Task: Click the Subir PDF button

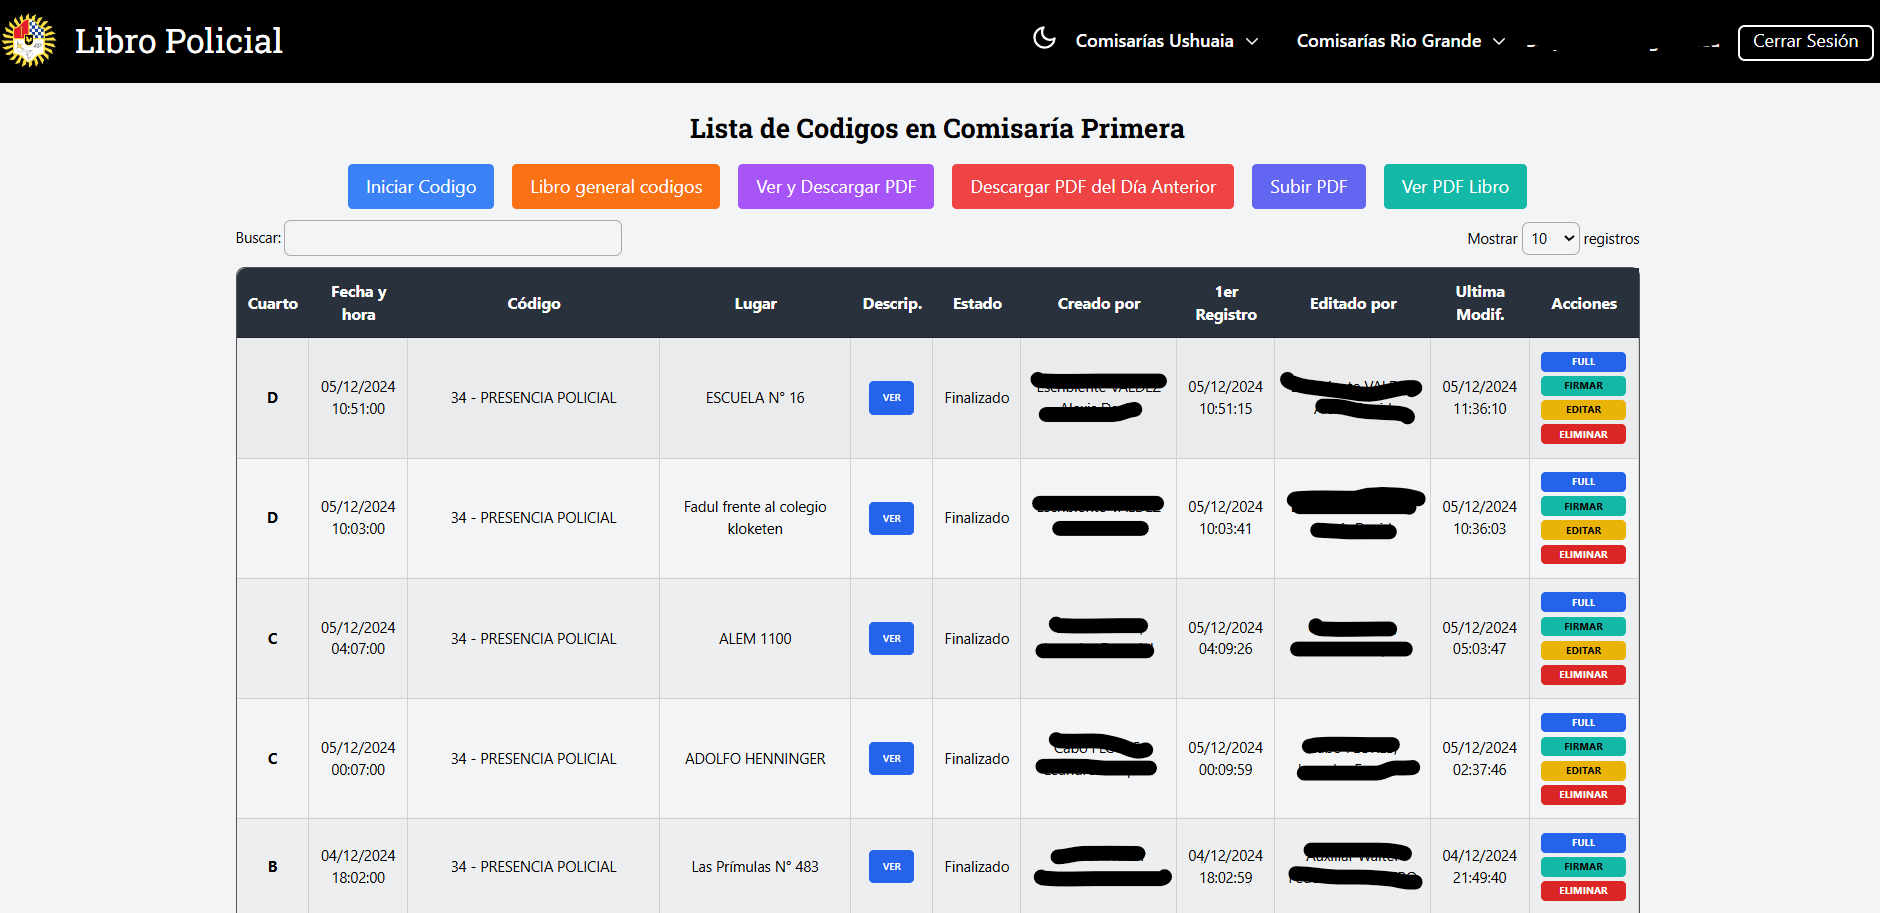Action: pos(1308,187)
